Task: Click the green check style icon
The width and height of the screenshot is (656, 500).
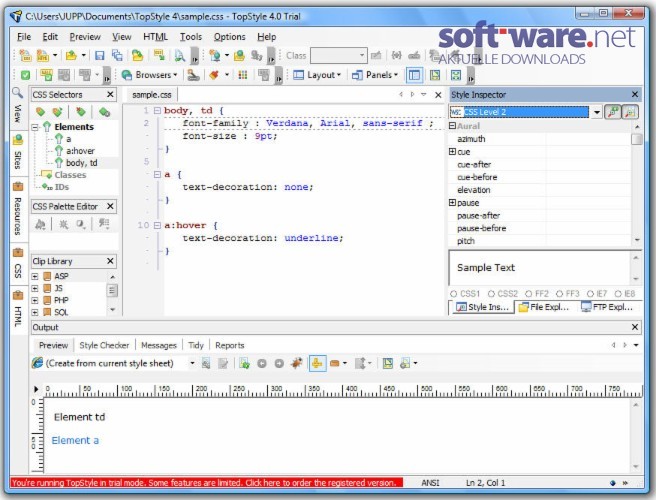Action: click(x=26, y=75)
